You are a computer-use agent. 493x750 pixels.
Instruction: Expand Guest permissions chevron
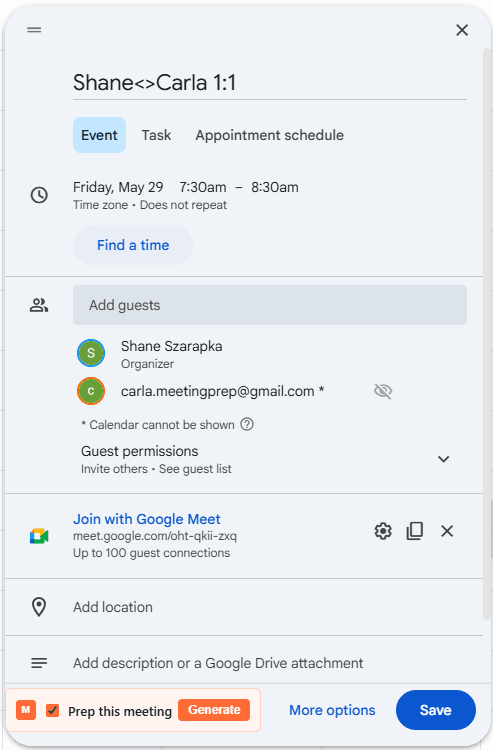(x=444, y=459)
